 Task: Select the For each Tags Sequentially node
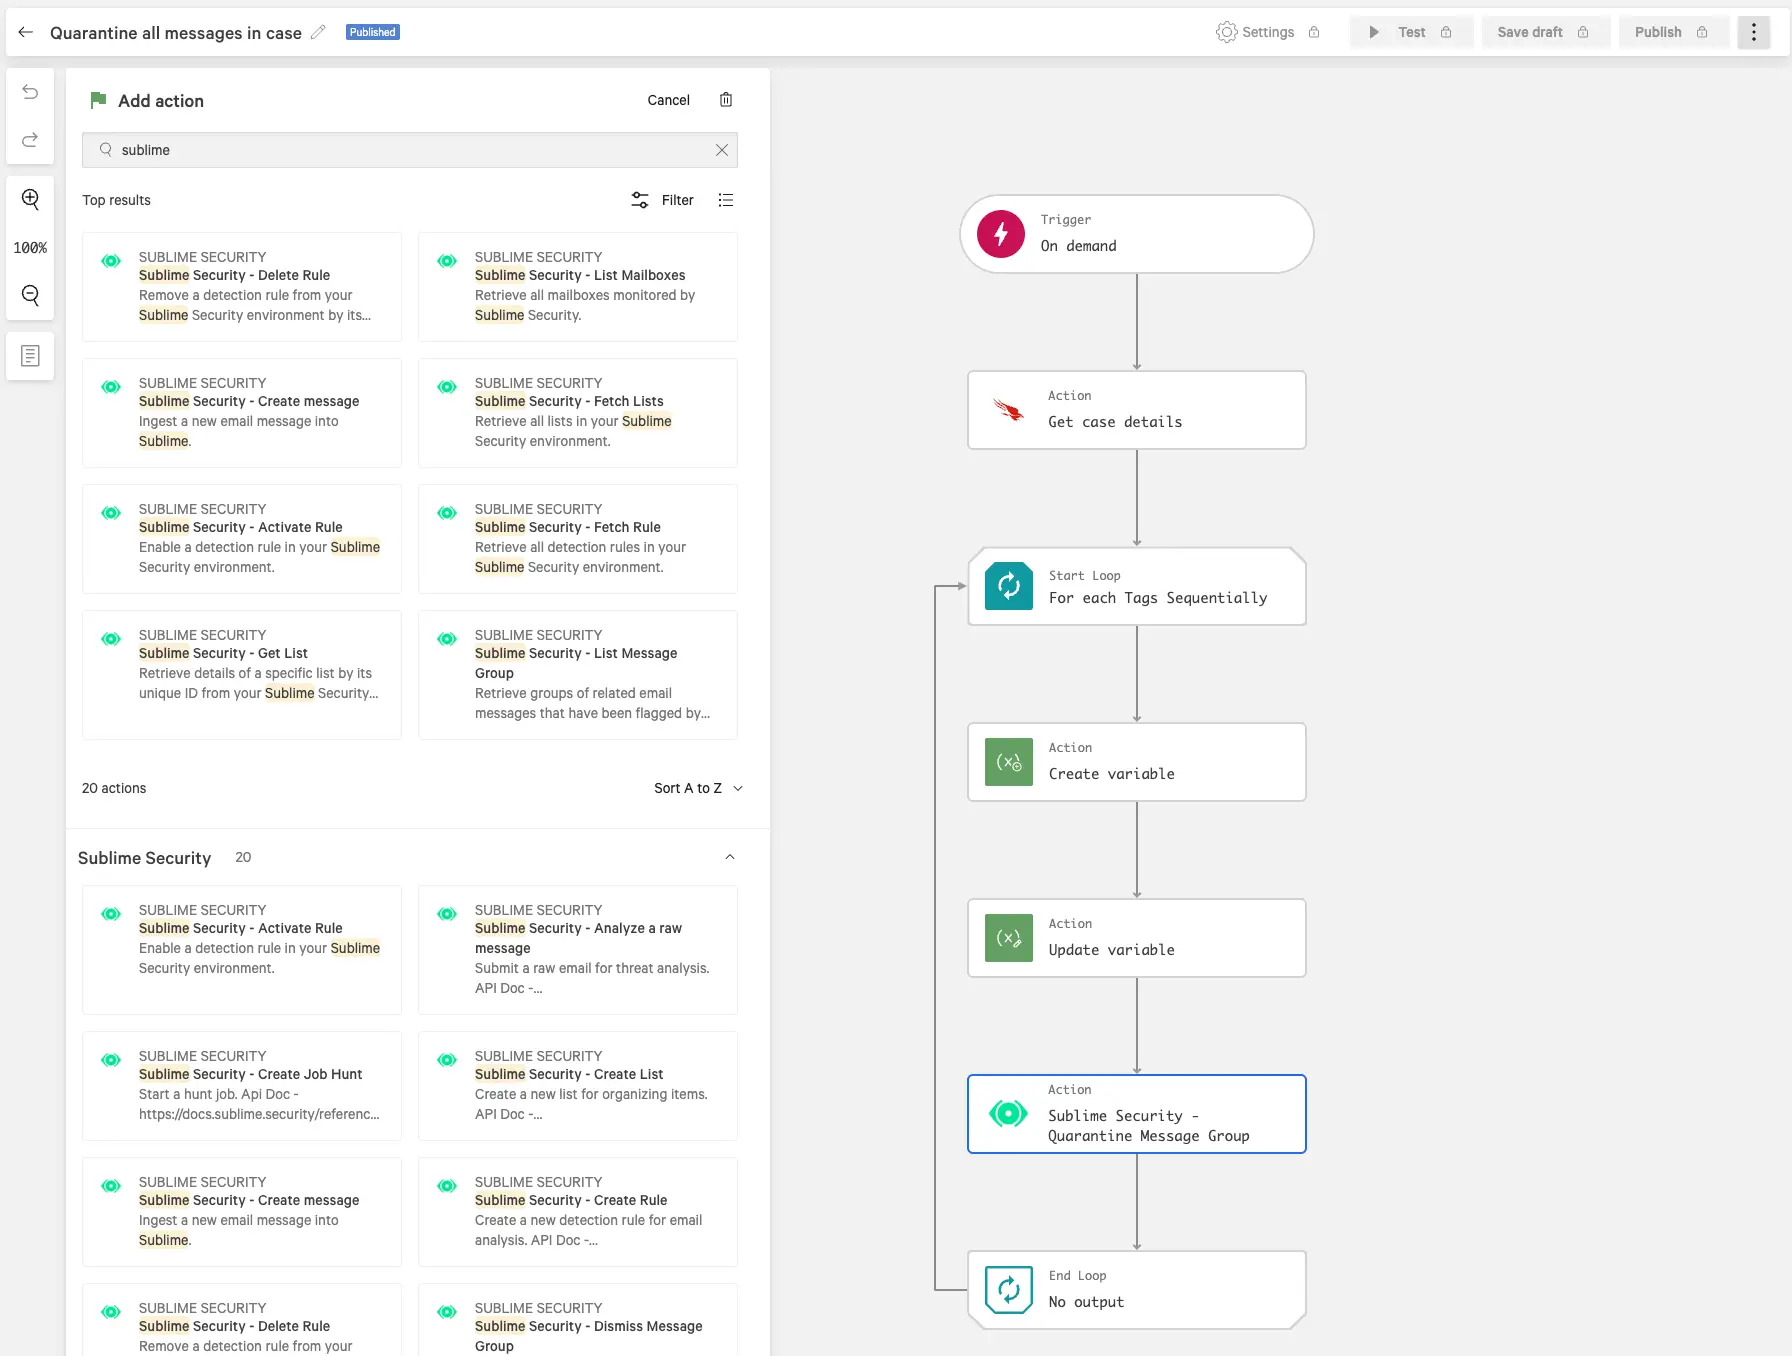(1137, 586)
